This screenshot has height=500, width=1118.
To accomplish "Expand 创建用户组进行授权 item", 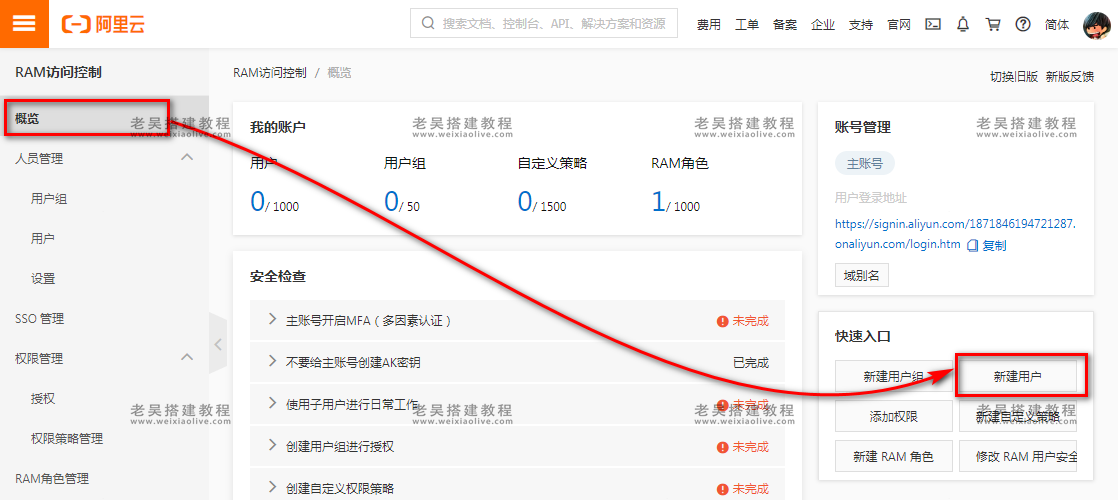I will coord(272,445).
